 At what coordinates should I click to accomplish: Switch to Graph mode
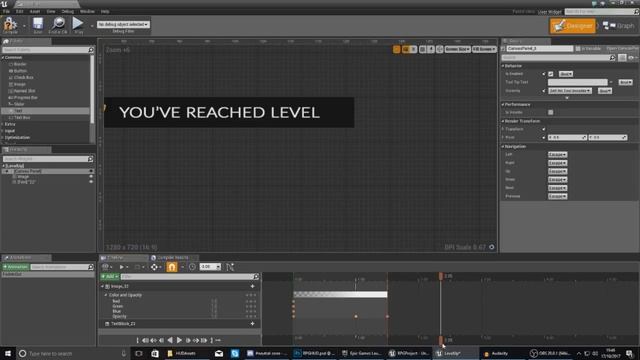point(619,26)
